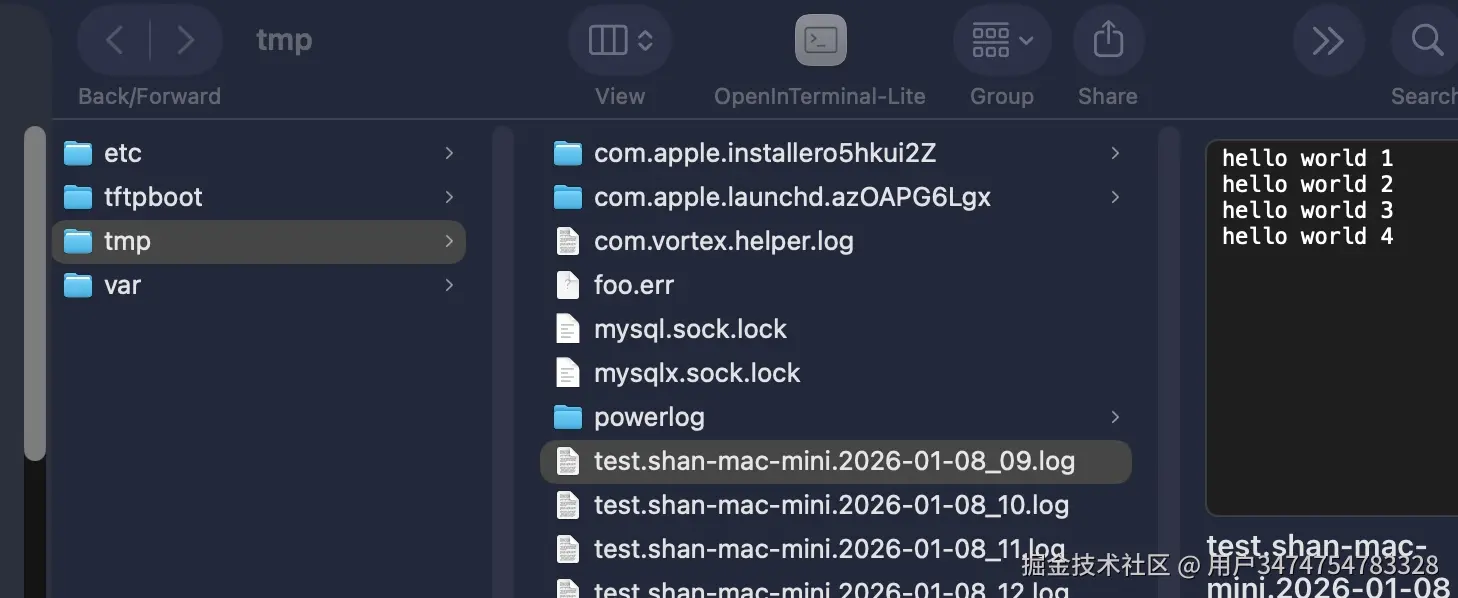Click the Forward navigation arrow
The image size is (1458, 598).
pos(185,41)
